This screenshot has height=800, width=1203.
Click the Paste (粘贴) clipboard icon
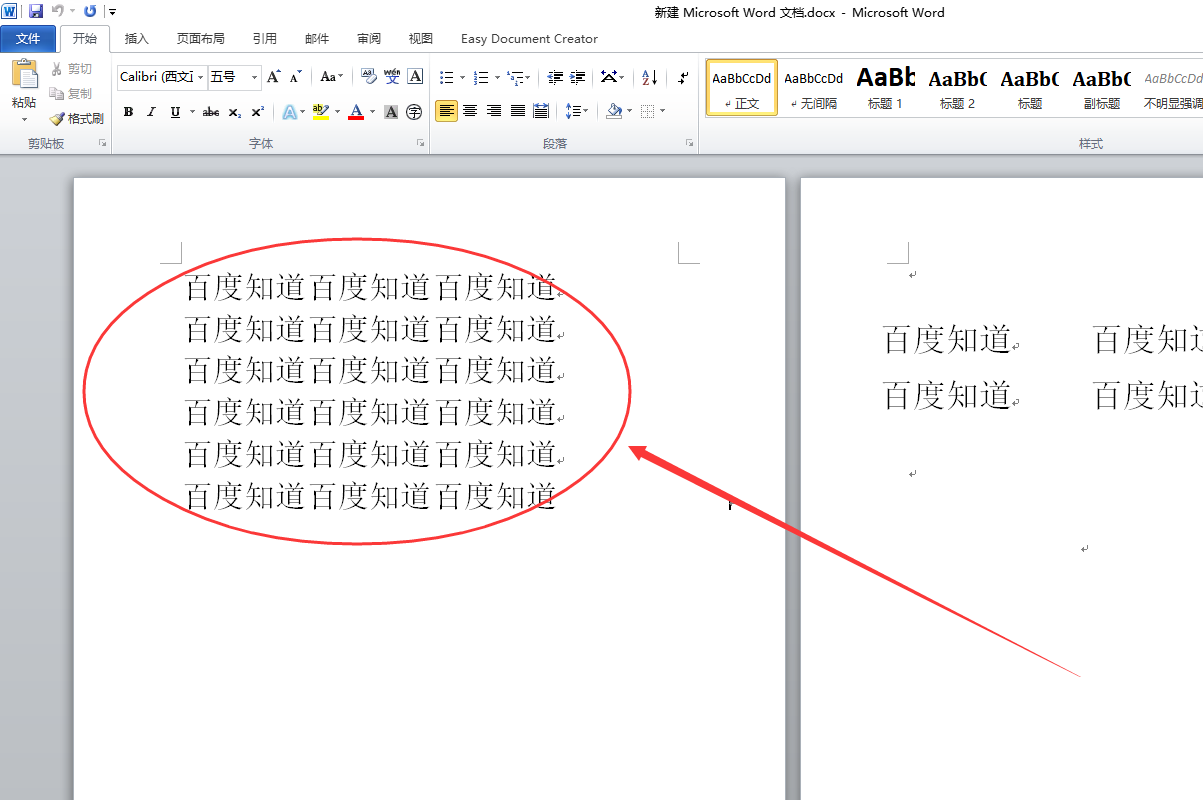point(24,75)
